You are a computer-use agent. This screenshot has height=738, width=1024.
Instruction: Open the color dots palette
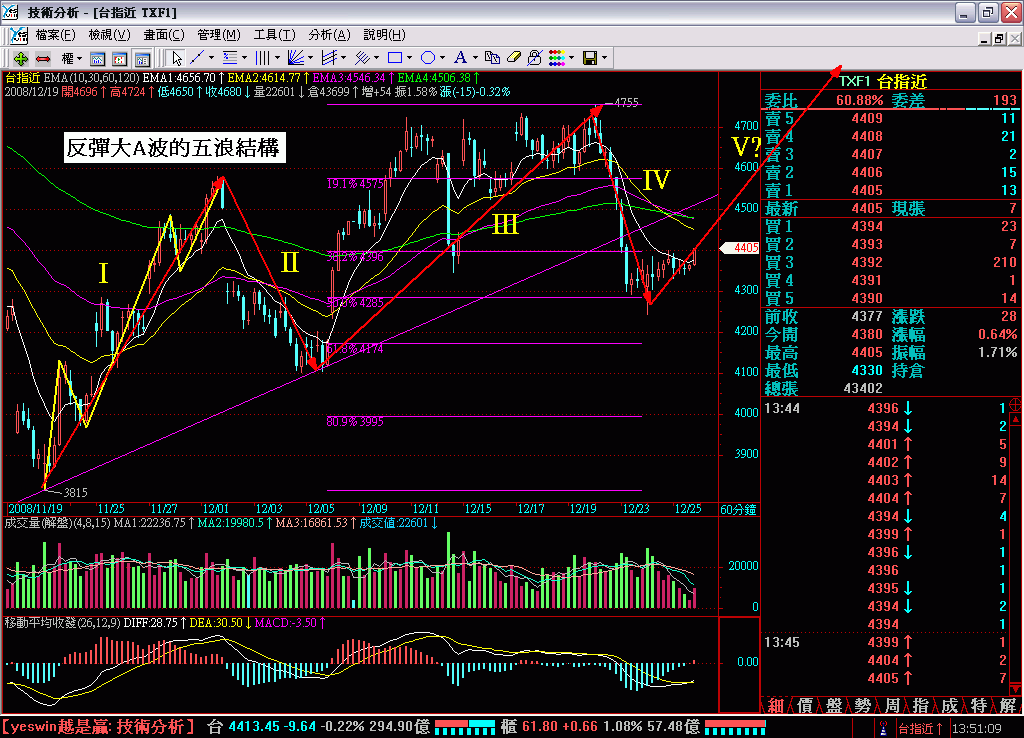pyautogui.click(x=556, y=58)
